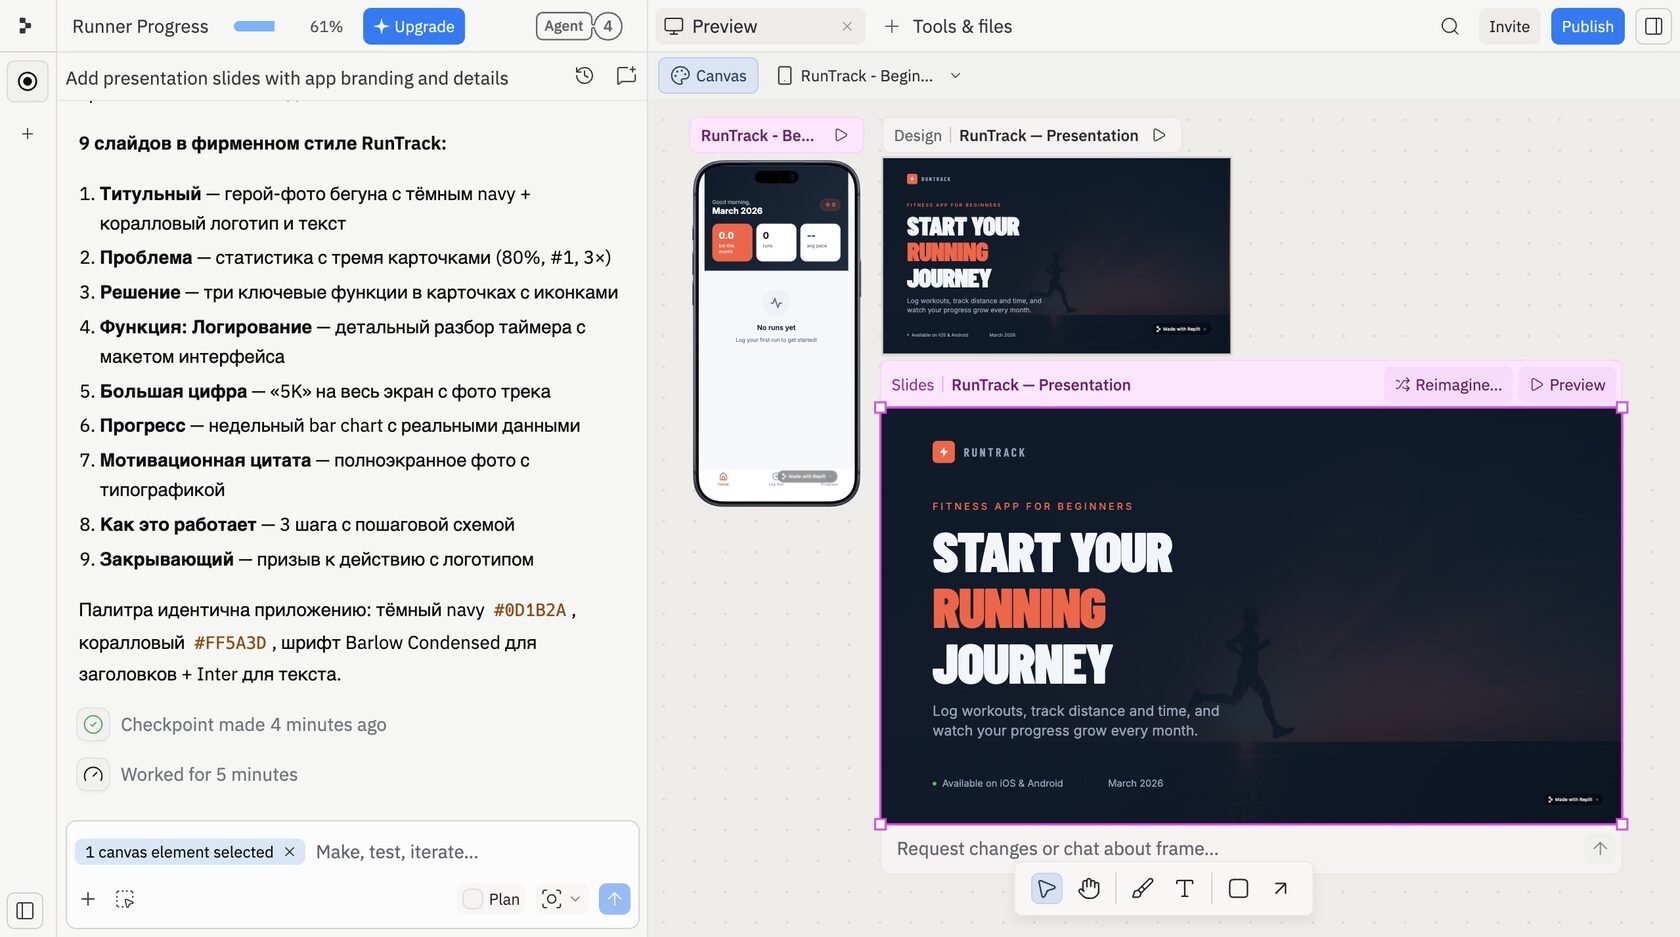
Task: Click the 61% usage value
Action: pyautogui.click(x=326, y=26)
